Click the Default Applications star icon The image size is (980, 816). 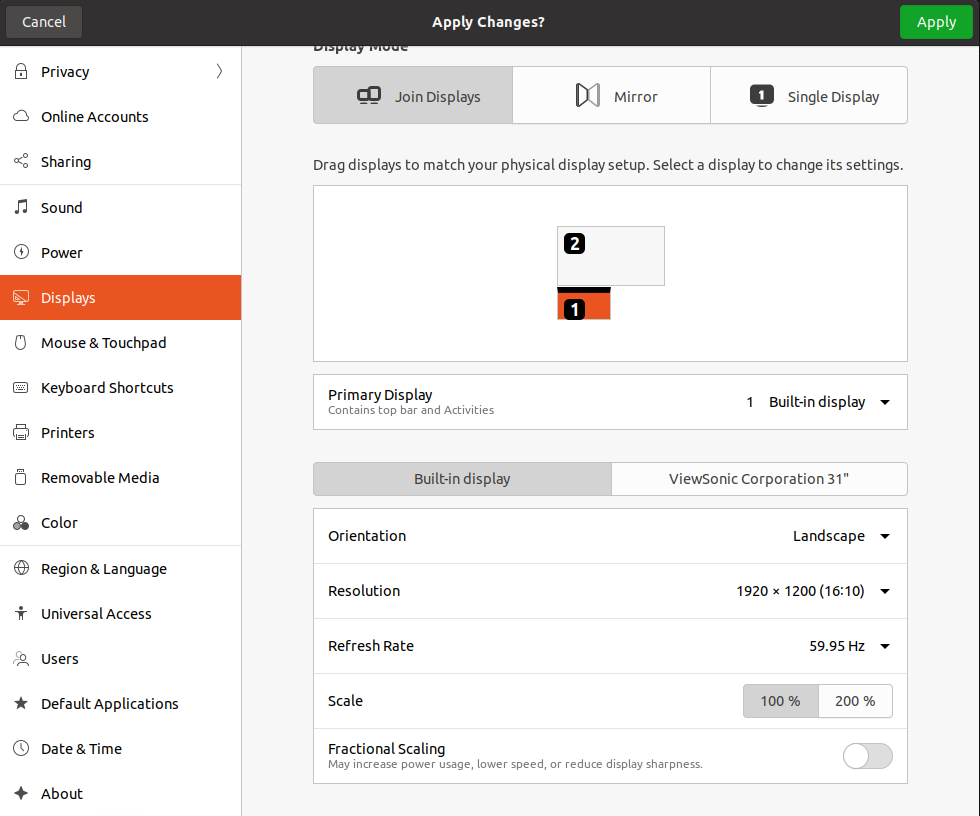[x=21, y=704]
